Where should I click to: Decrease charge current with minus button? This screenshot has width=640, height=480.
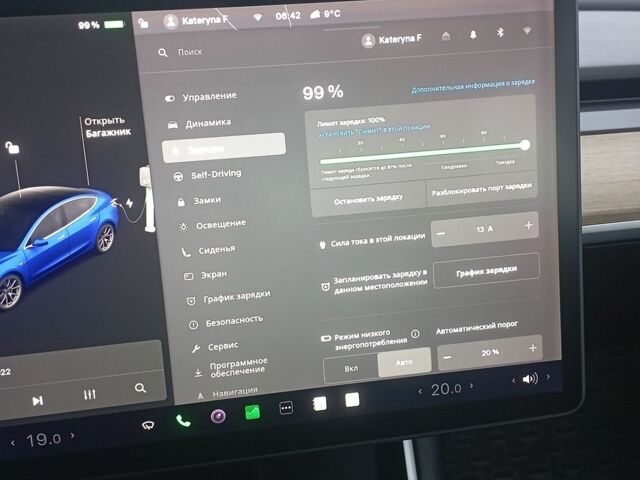[x=441, y=234]
